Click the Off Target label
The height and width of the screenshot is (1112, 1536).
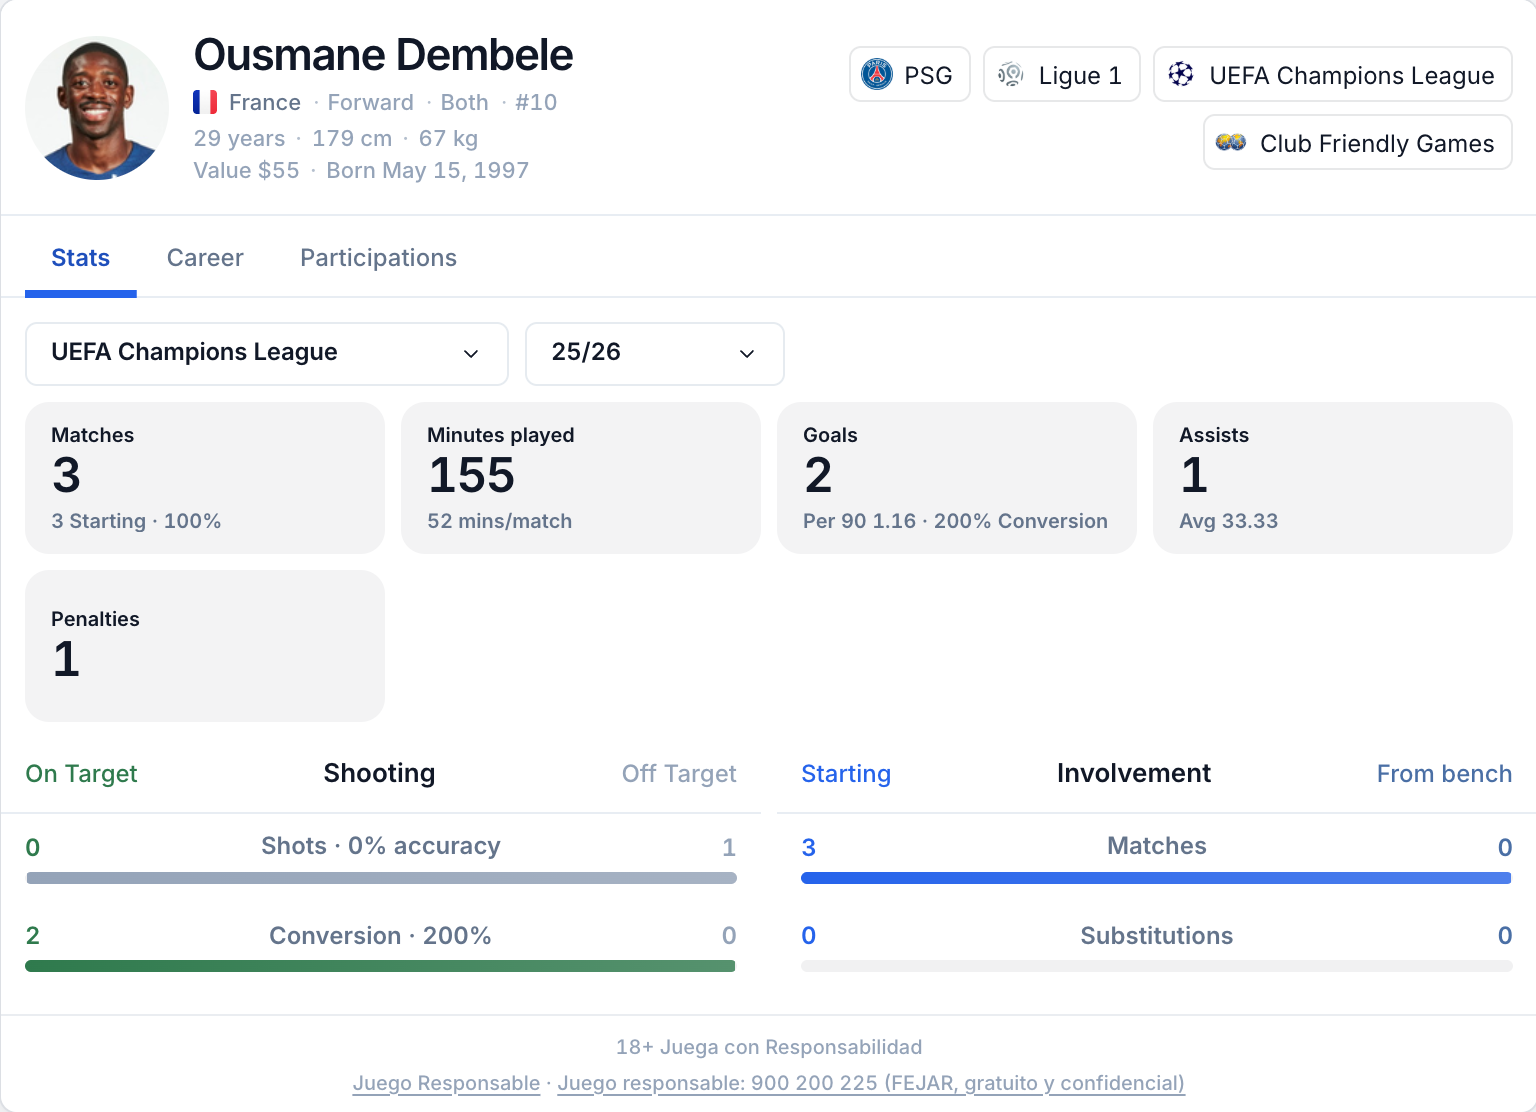point(679,774)
